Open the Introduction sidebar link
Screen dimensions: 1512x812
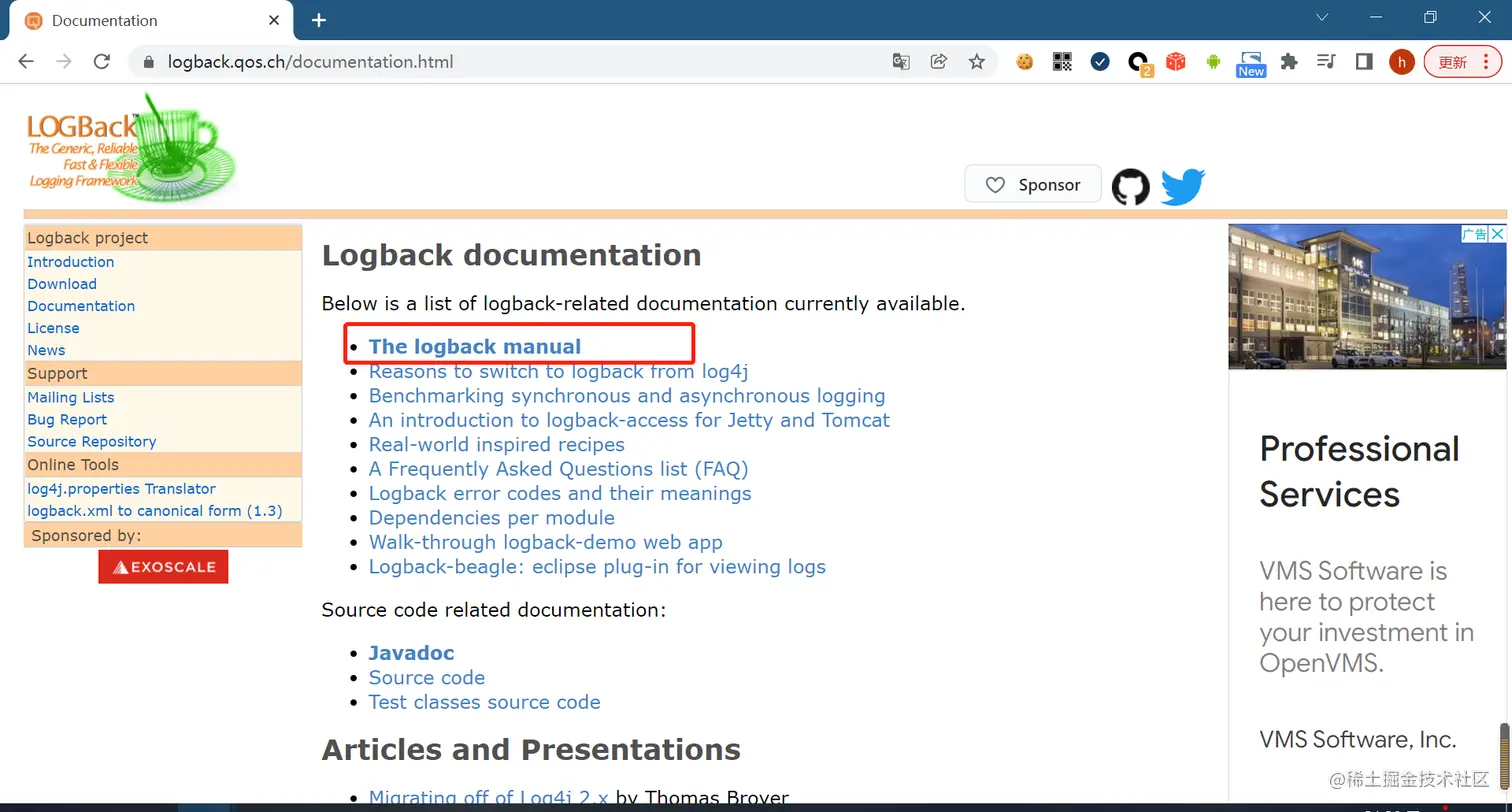coord(71,262)
